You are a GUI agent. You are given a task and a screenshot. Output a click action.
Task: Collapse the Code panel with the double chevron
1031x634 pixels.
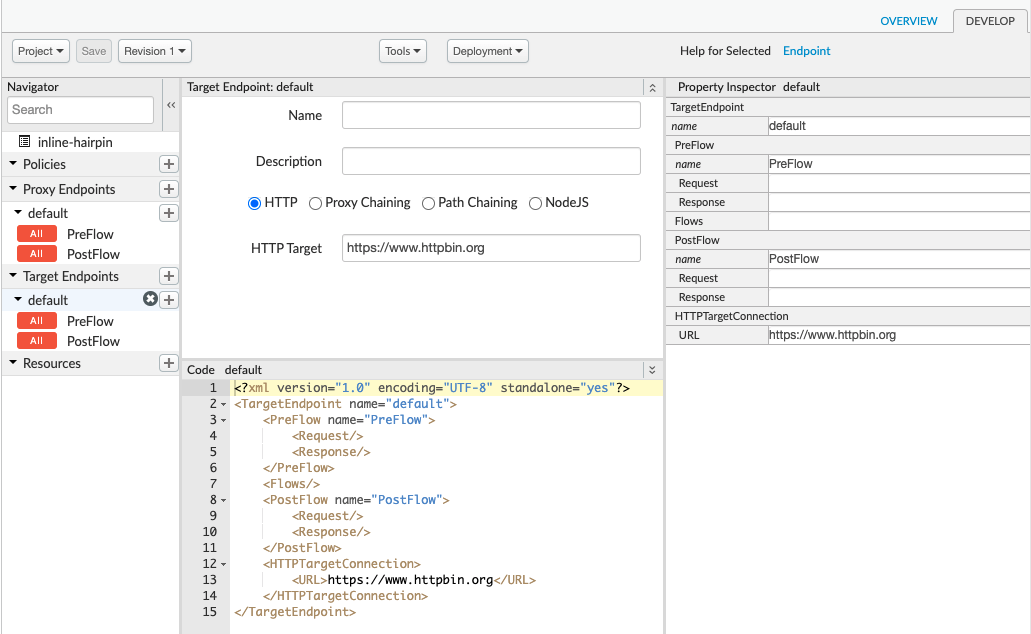652,370
